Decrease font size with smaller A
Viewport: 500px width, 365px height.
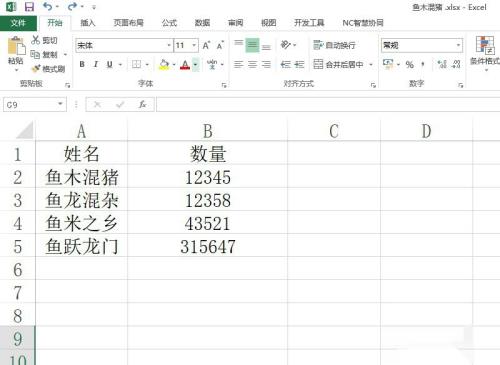(x=220, y=45)
